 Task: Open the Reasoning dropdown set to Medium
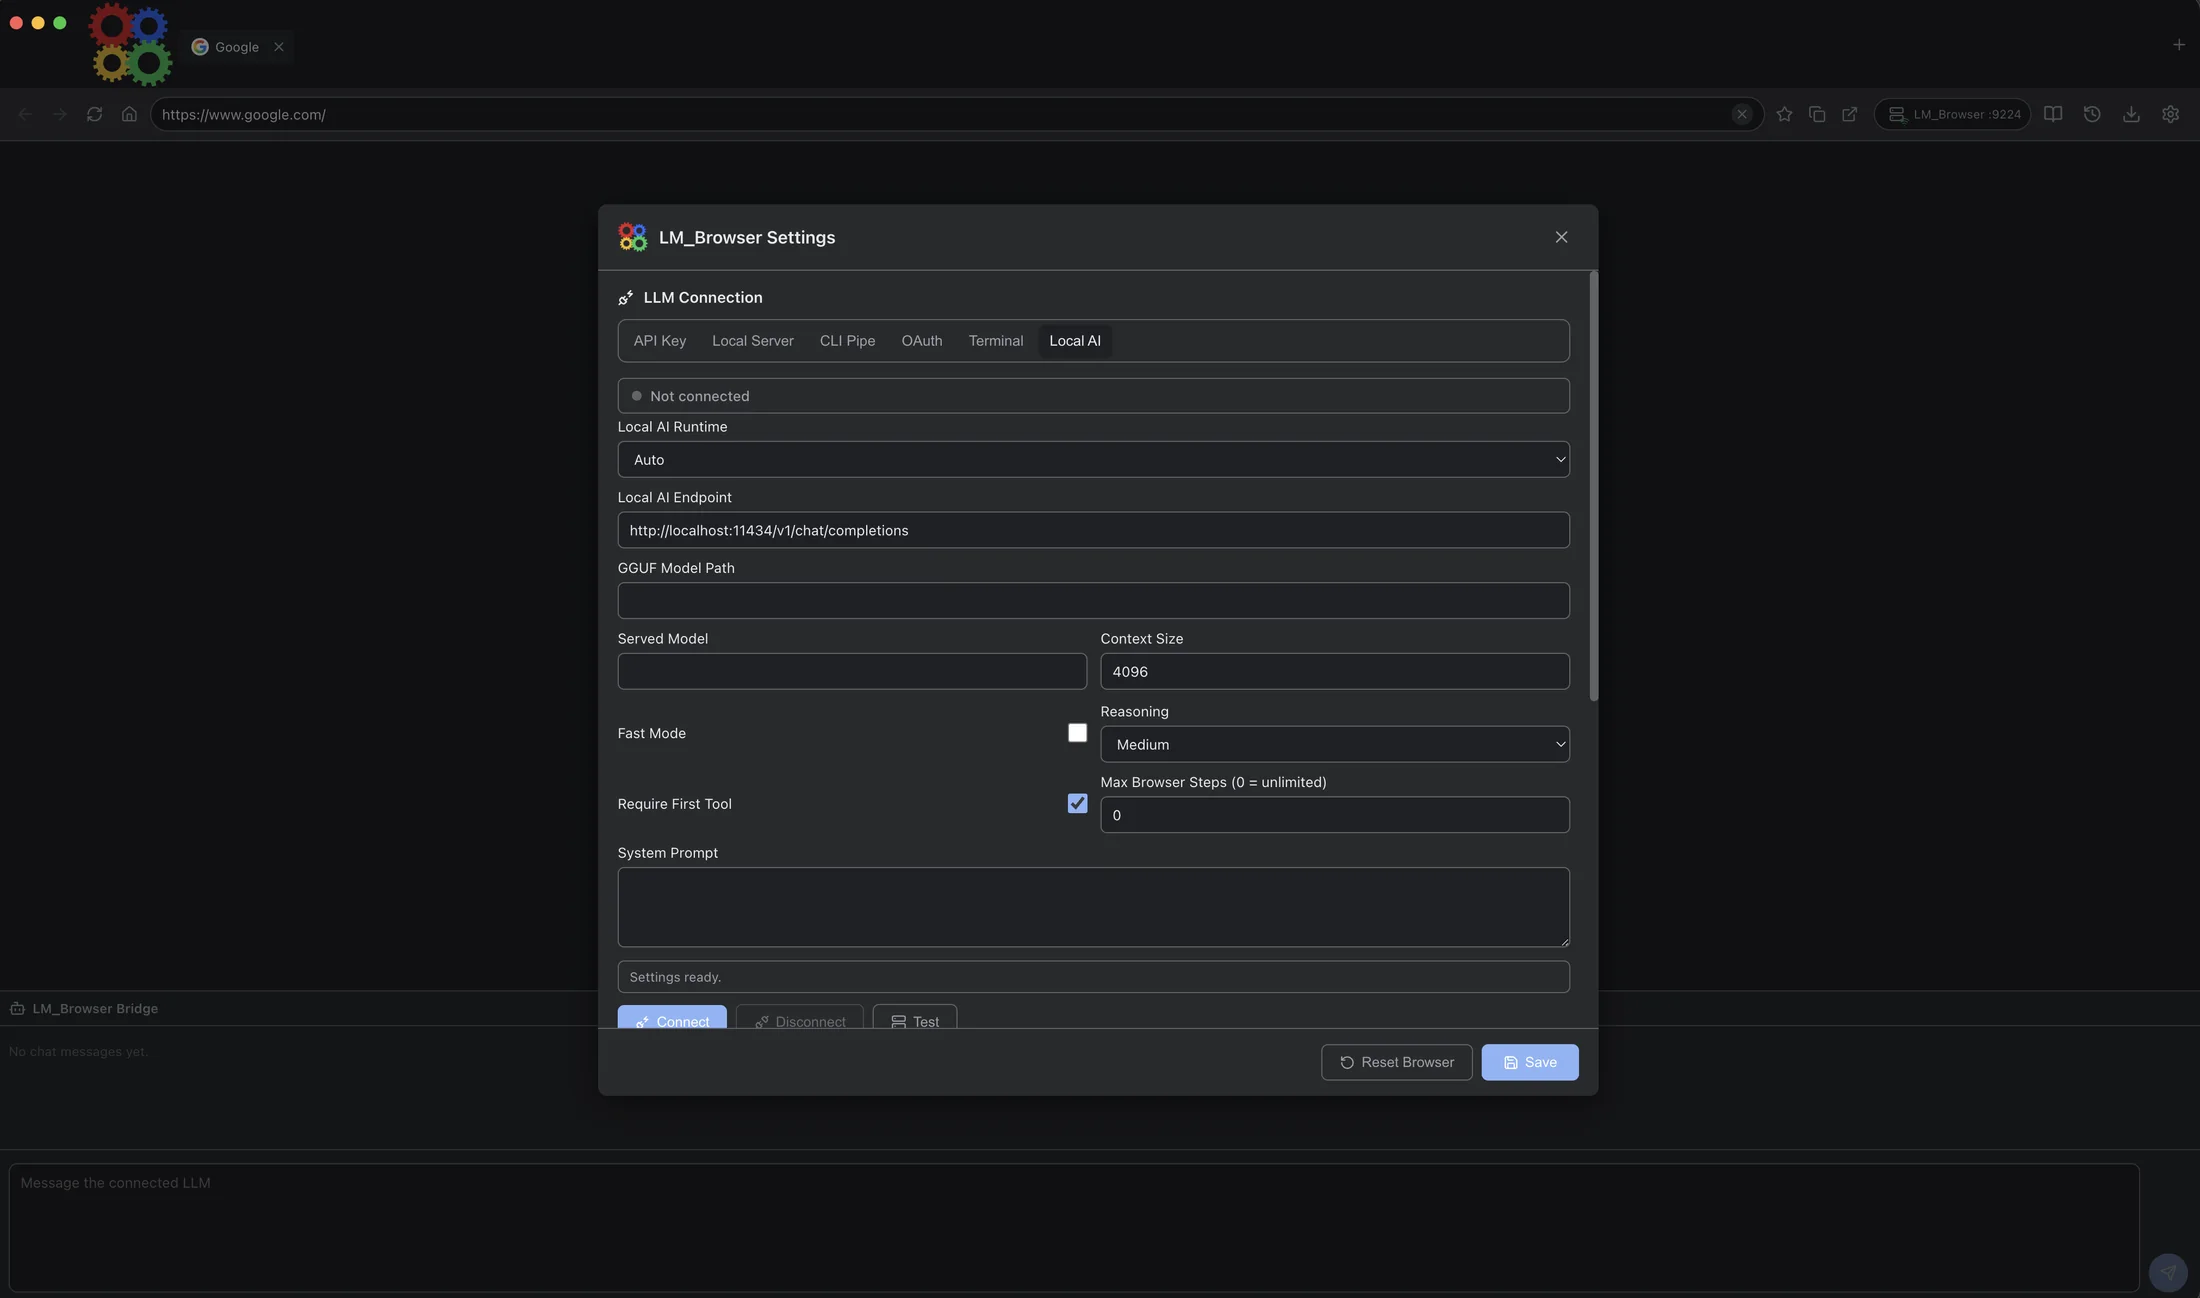(x=1335, y=744)
